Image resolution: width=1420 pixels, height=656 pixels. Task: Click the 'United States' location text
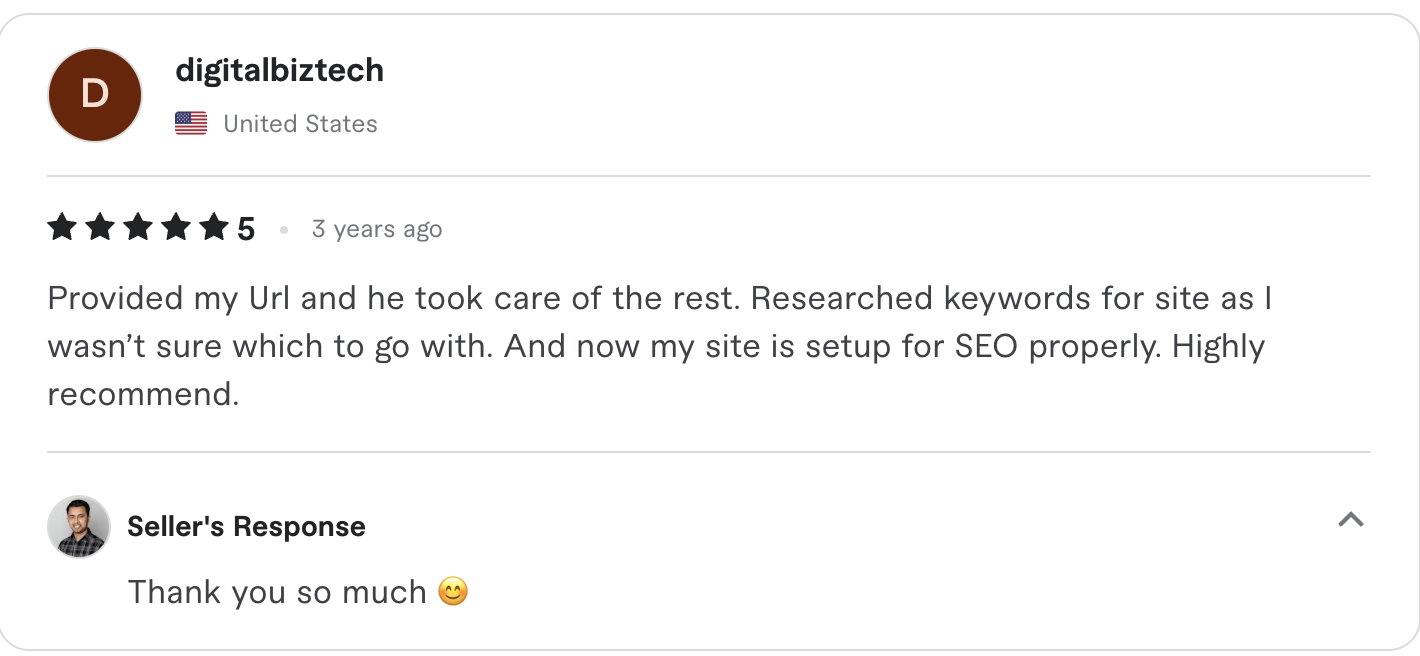click(299, 123)
